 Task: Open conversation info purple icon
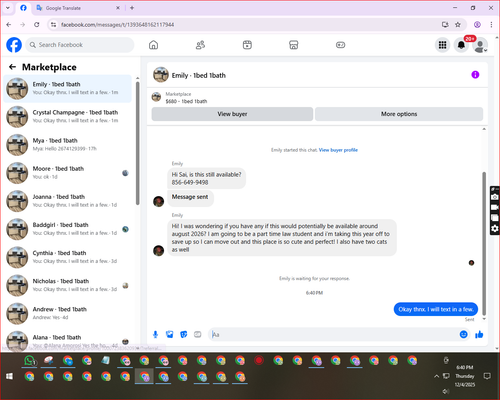click(475, 75)
